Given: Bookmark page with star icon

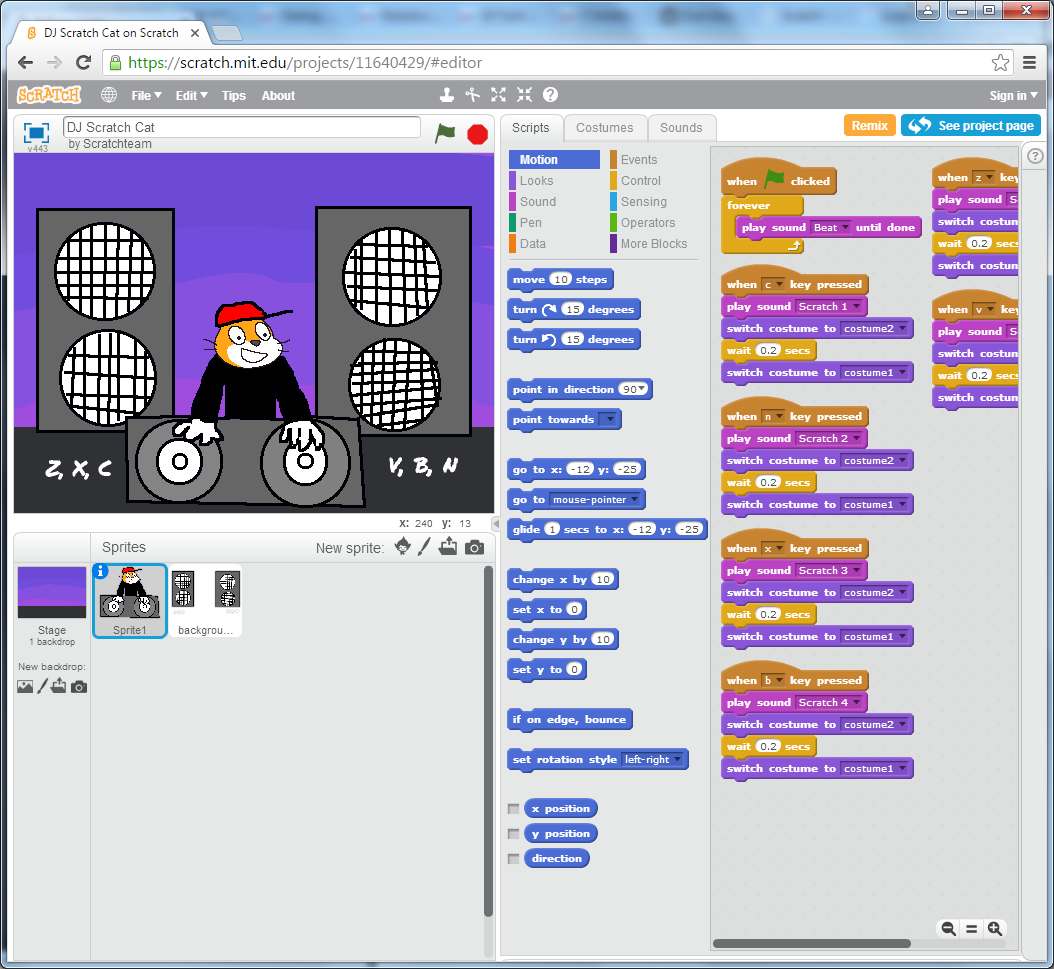Looking at the screenshot, I should pos(1000,62).
